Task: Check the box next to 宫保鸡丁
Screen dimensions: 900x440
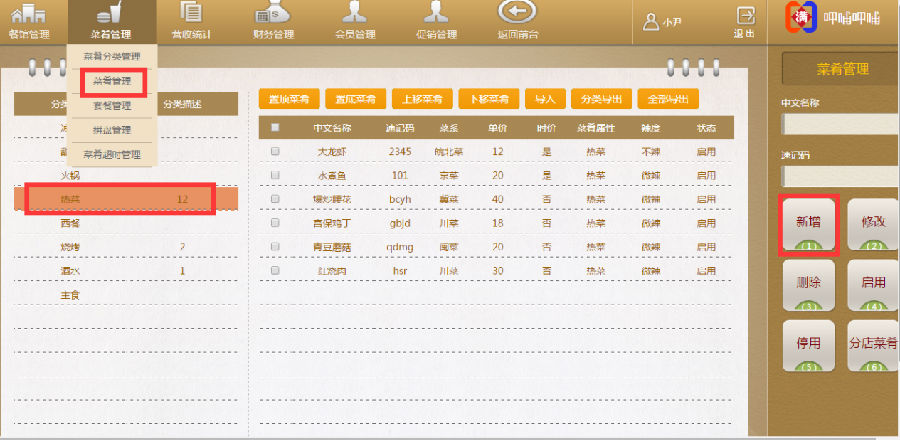Action: click(x=275, y=223)
